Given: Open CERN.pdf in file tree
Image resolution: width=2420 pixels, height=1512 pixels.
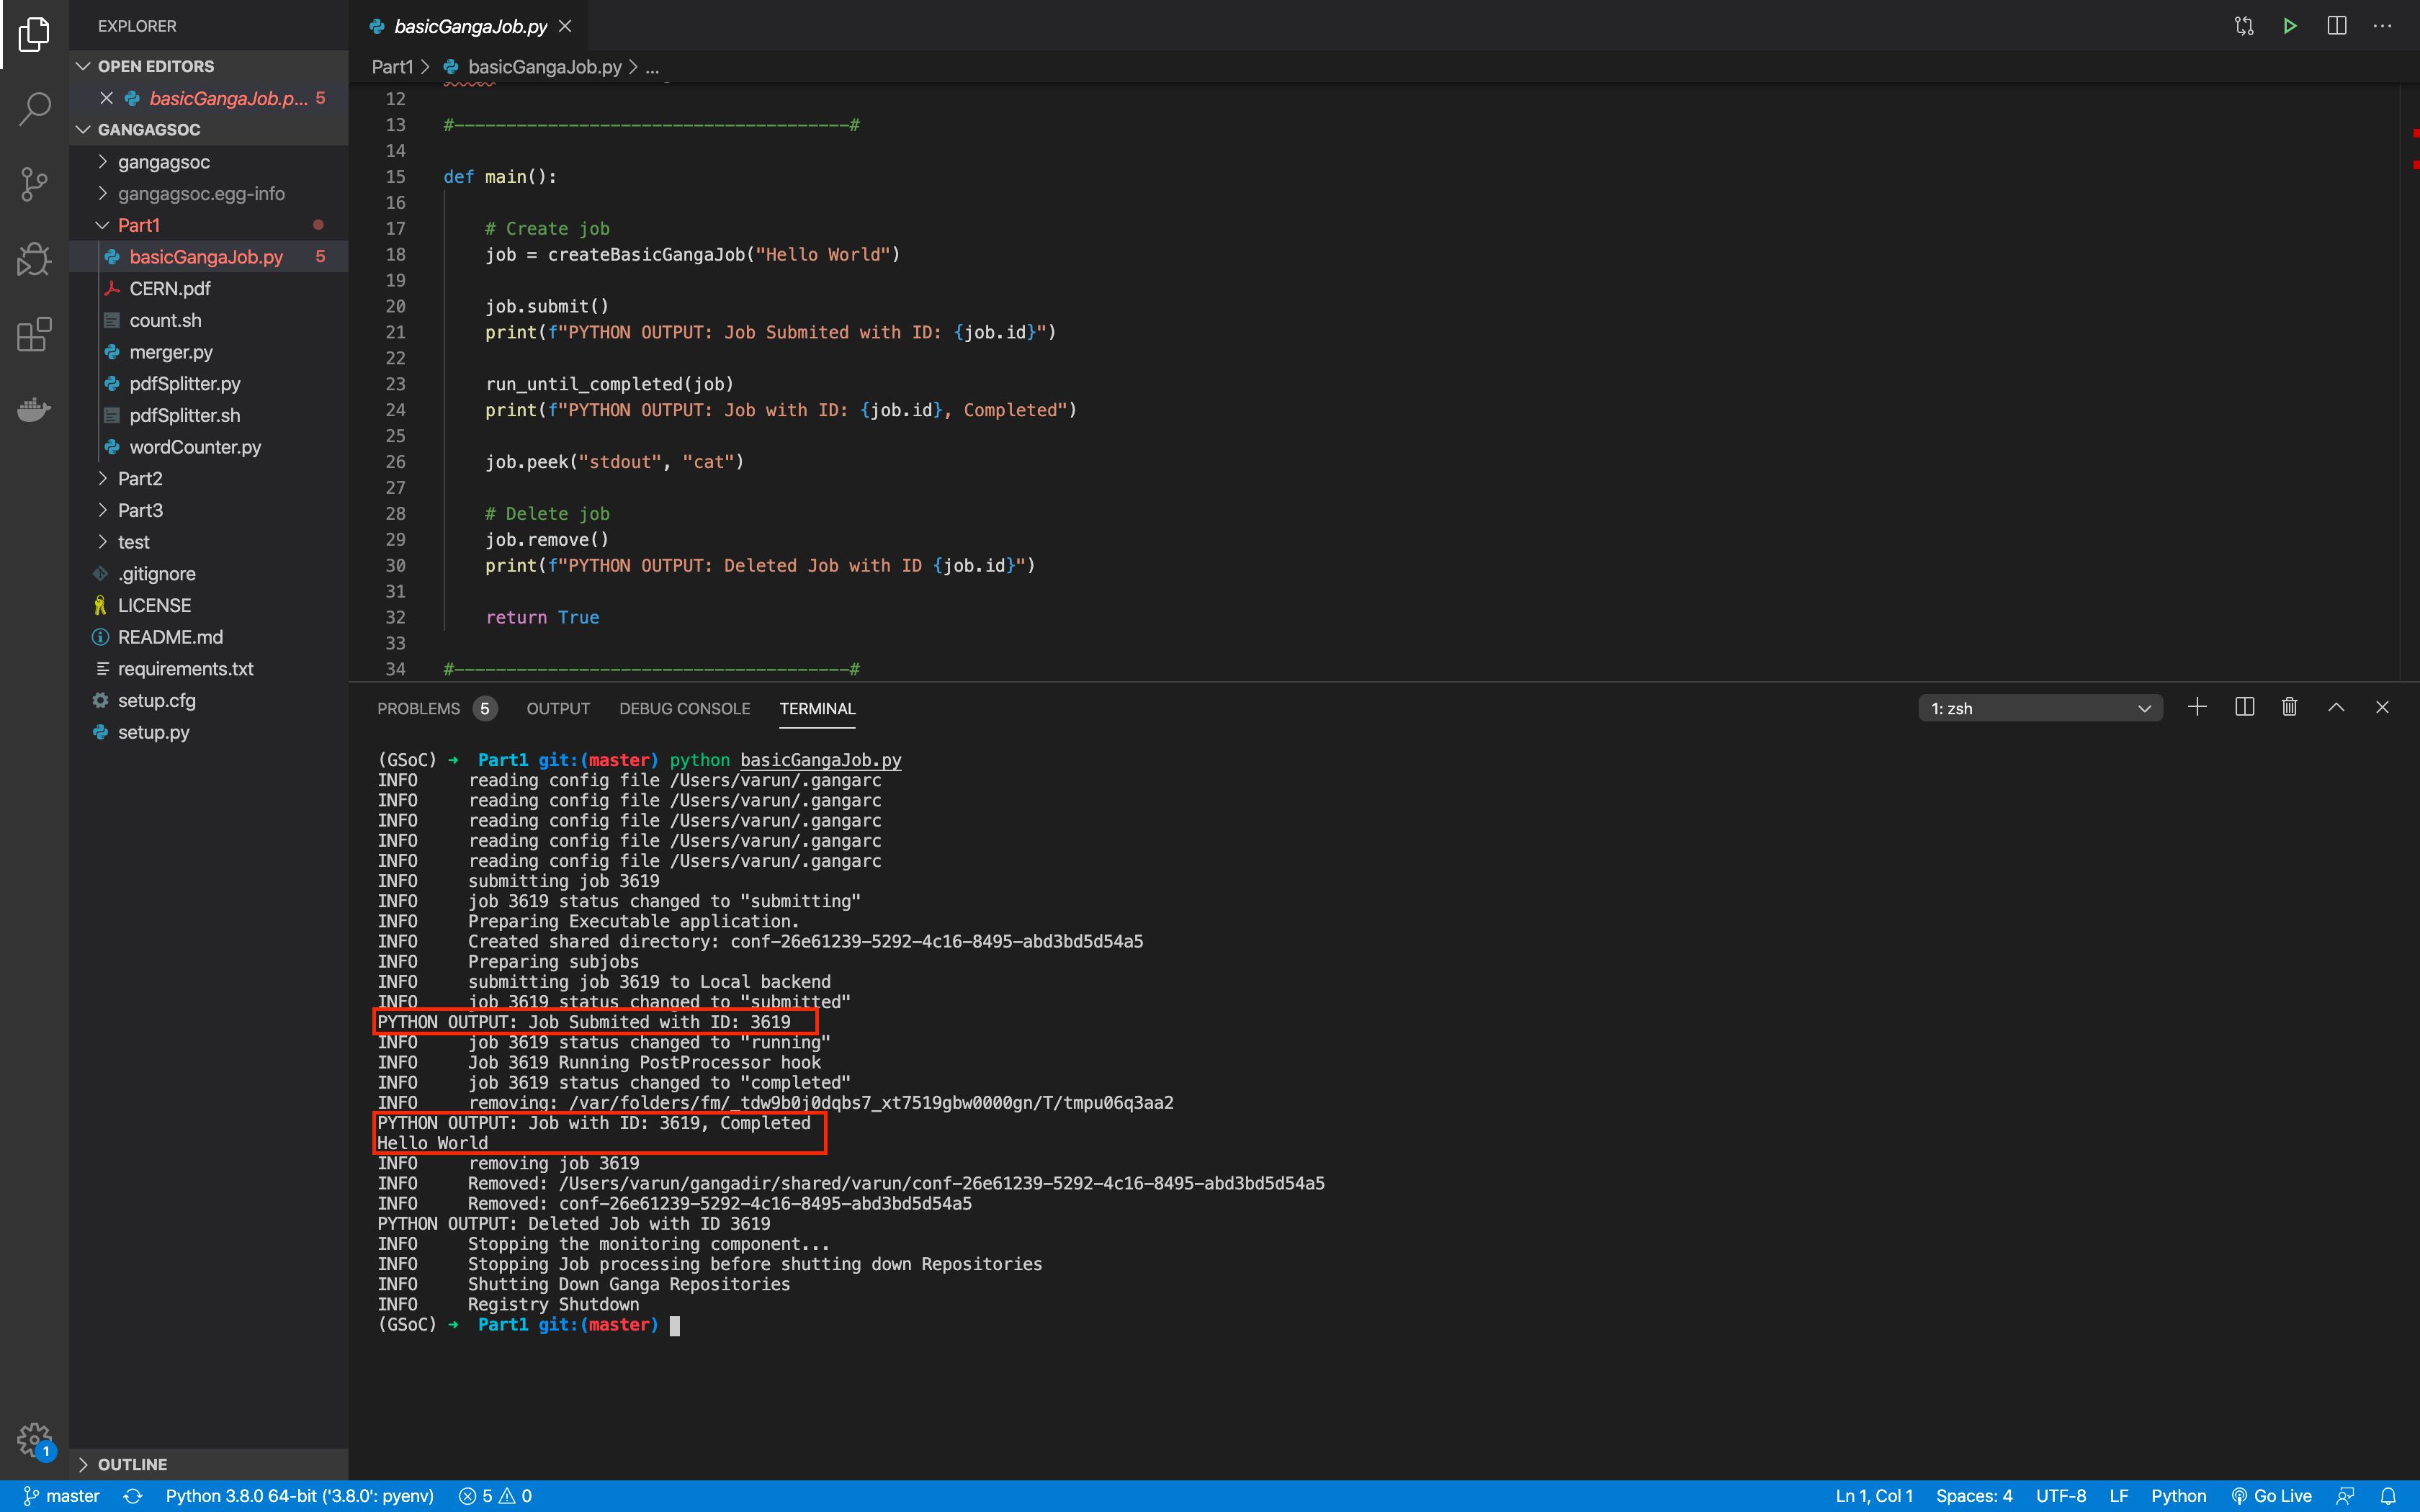Looking at the screenshot, I should click(208, 289).
